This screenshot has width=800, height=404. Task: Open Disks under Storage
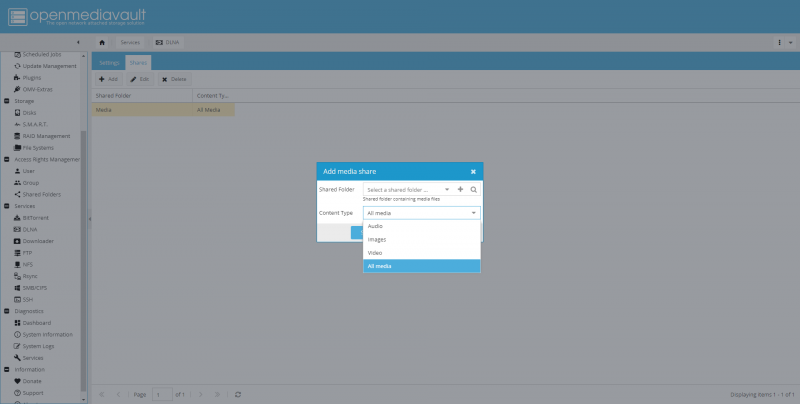pyautogui.click(x=25, y=113)
